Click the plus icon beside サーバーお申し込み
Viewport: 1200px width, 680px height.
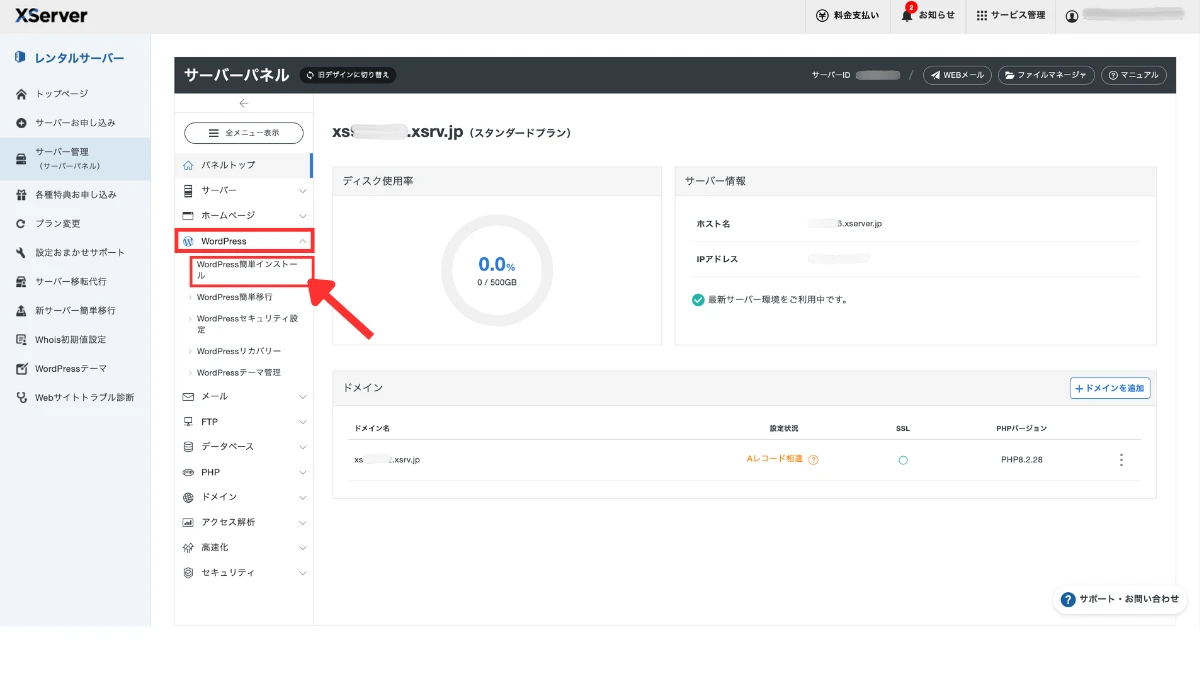[21, 123]
